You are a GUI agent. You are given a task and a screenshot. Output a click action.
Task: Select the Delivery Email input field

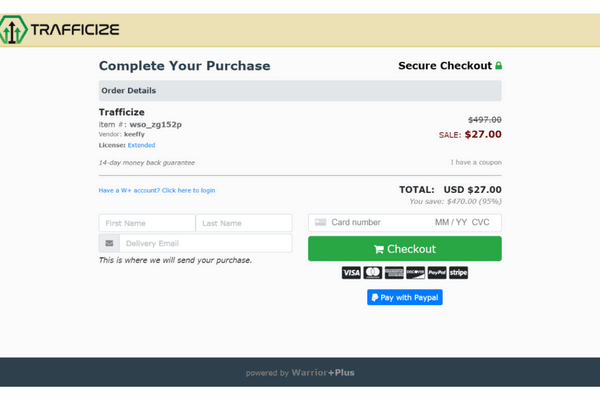click(206, 243)
